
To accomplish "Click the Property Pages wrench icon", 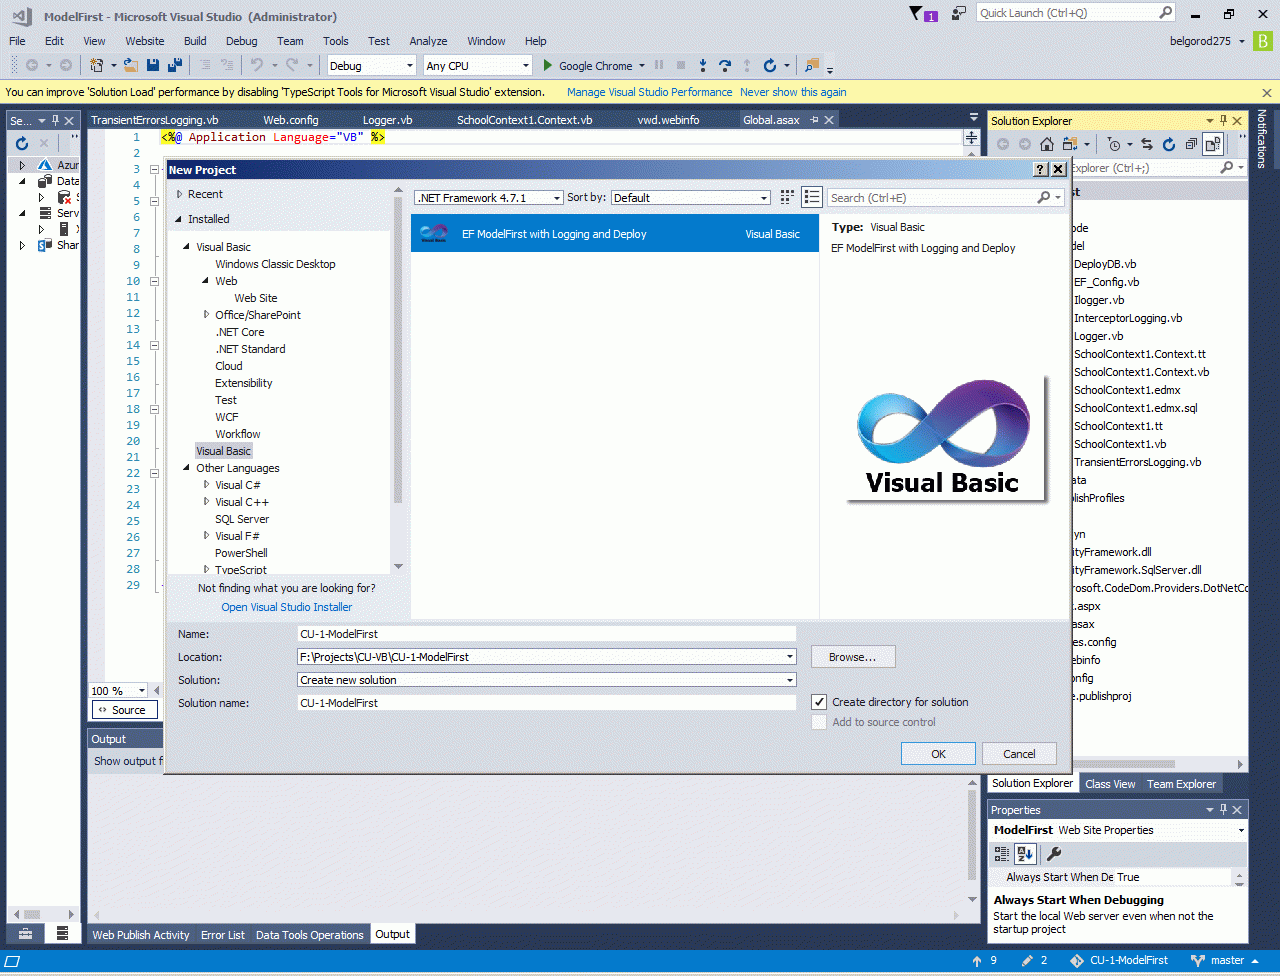I will 1053,854.
